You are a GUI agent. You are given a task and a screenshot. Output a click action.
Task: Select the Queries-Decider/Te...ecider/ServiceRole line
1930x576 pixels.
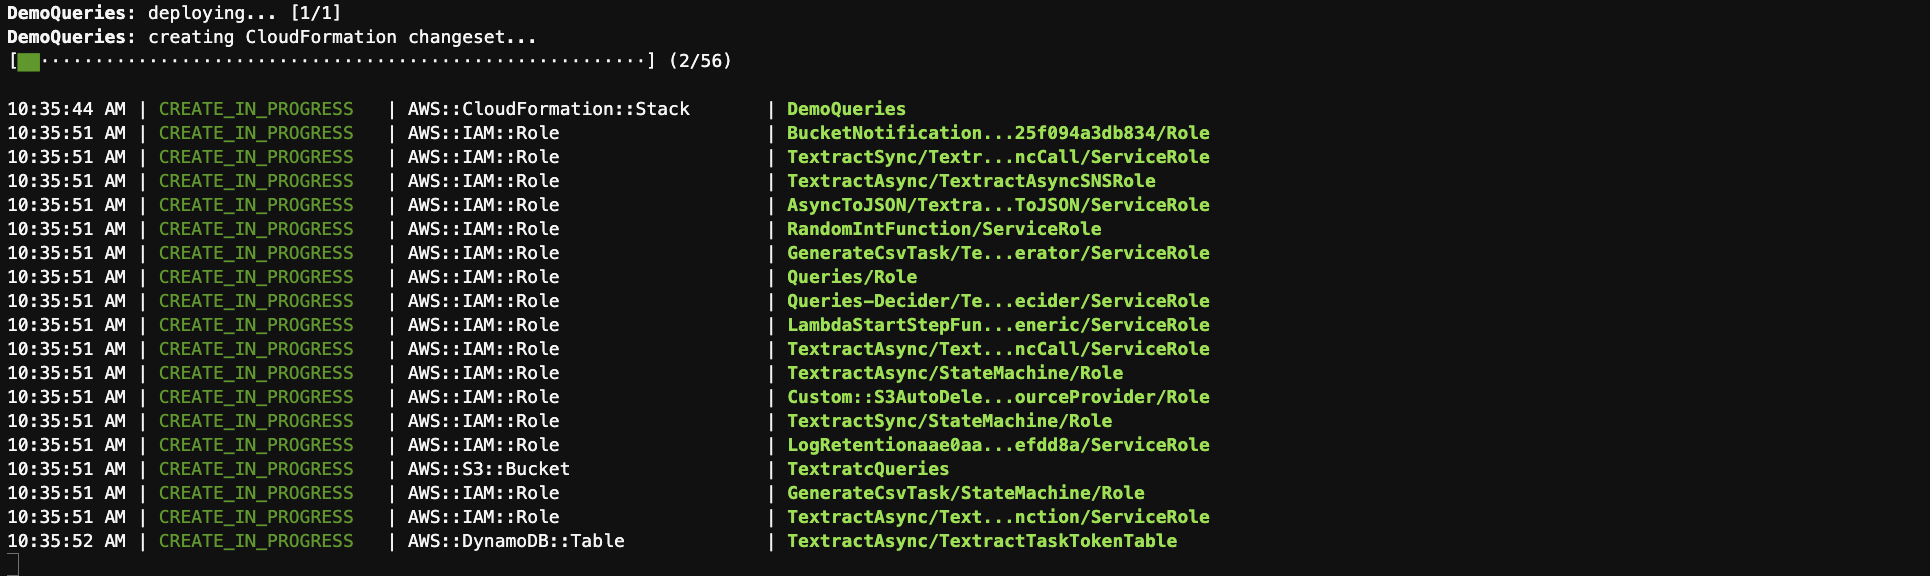click(998, 301)
